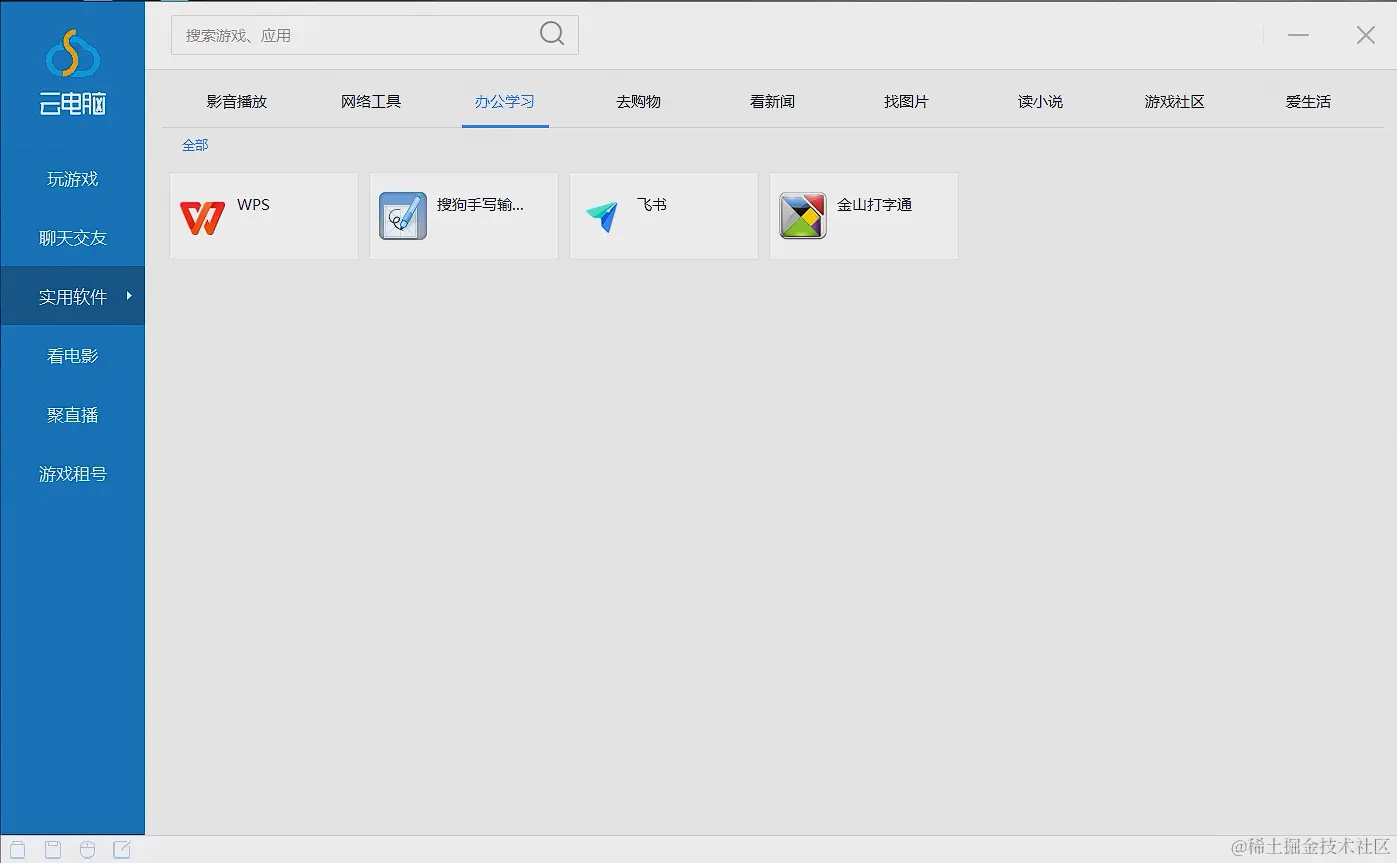Open 玩游戏 in the sidebar

tap(71, 178)
